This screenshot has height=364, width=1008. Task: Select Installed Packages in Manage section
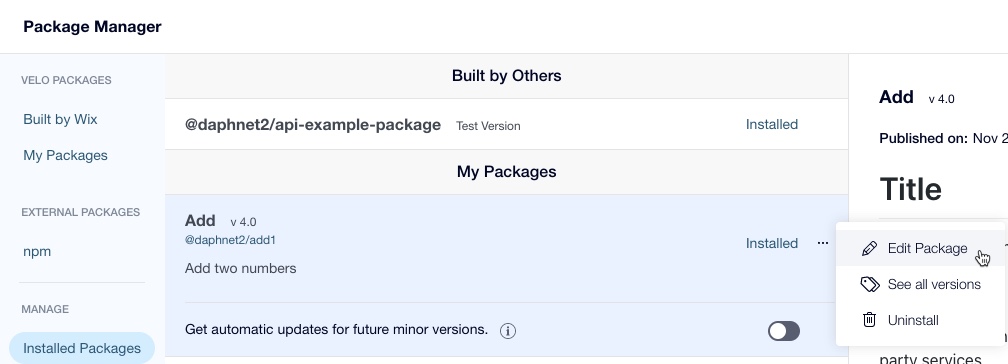tap(82, 348)
